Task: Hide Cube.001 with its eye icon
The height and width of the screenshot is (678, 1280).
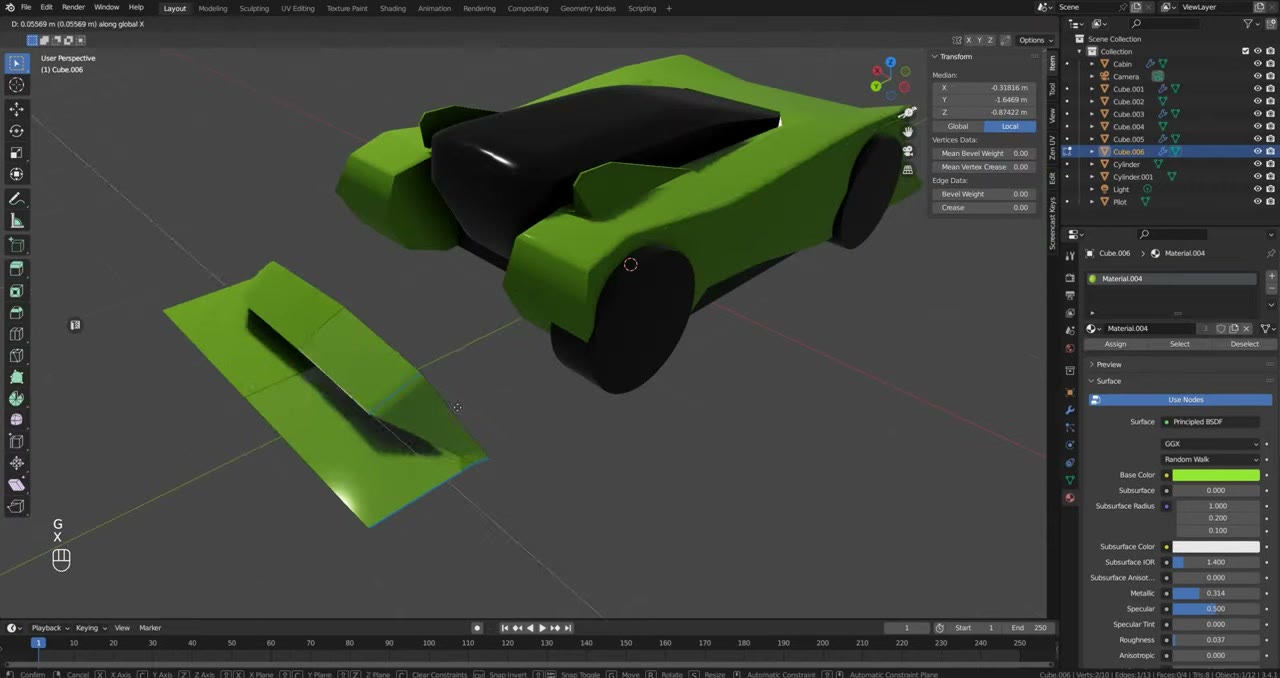Action: (x=1257, y=89)
